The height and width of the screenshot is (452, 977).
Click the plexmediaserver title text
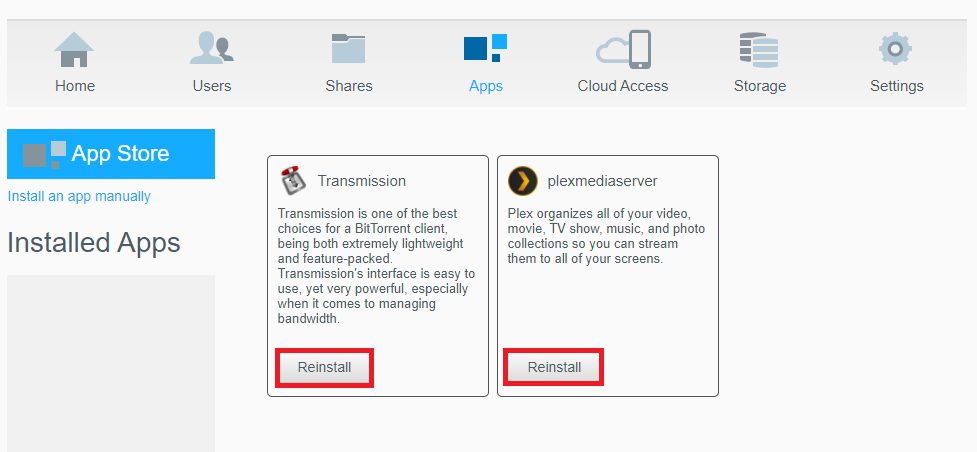pyautogui.click(x=603, y=181)
